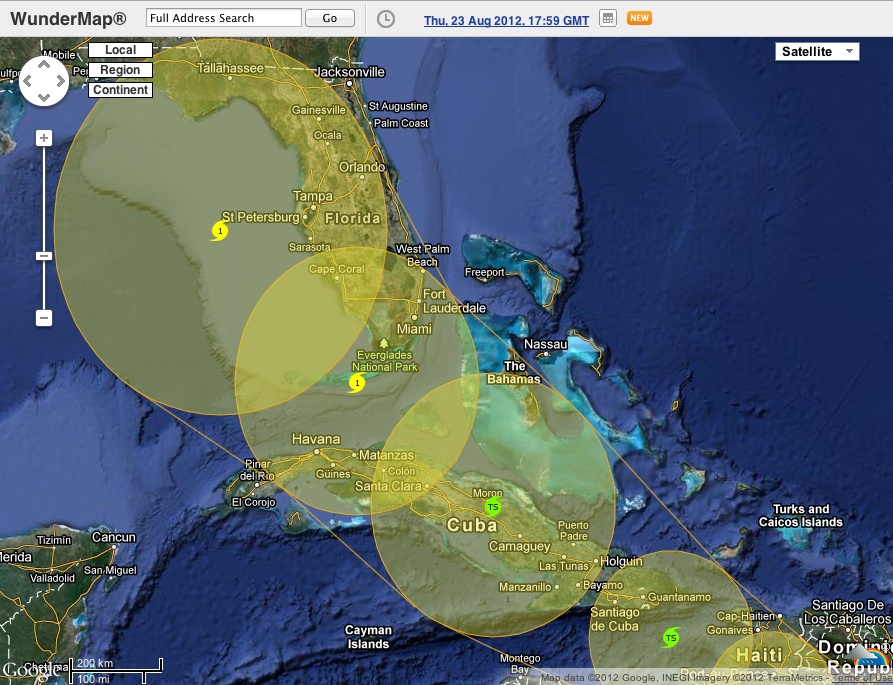Open the Satellite map type dropdown
This screenshot has width=893, height=685.
(817, 52)
